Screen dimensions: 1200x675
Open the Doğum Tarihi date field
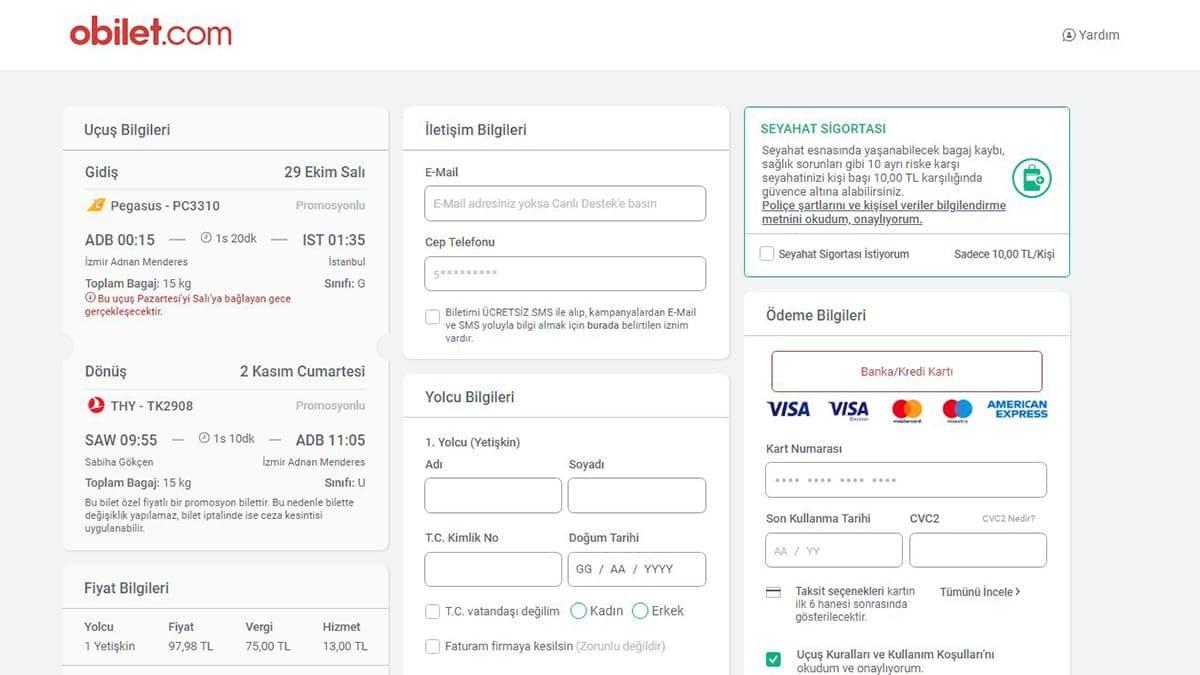[x=637, y=569]
